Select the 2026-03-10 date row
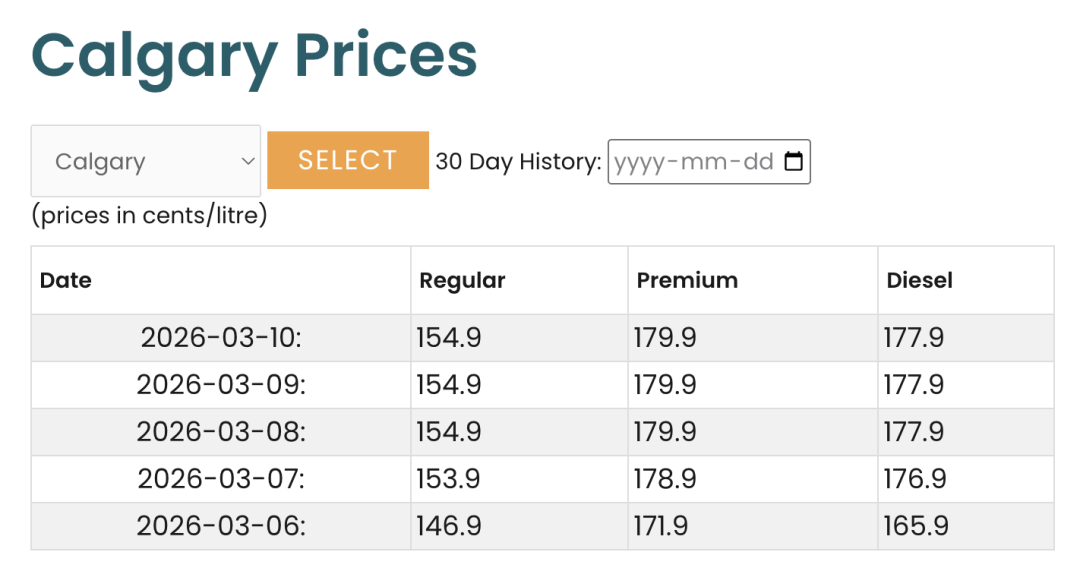Image resolution: width=1080 pixels, height=571 pixels. pos(221,338)
